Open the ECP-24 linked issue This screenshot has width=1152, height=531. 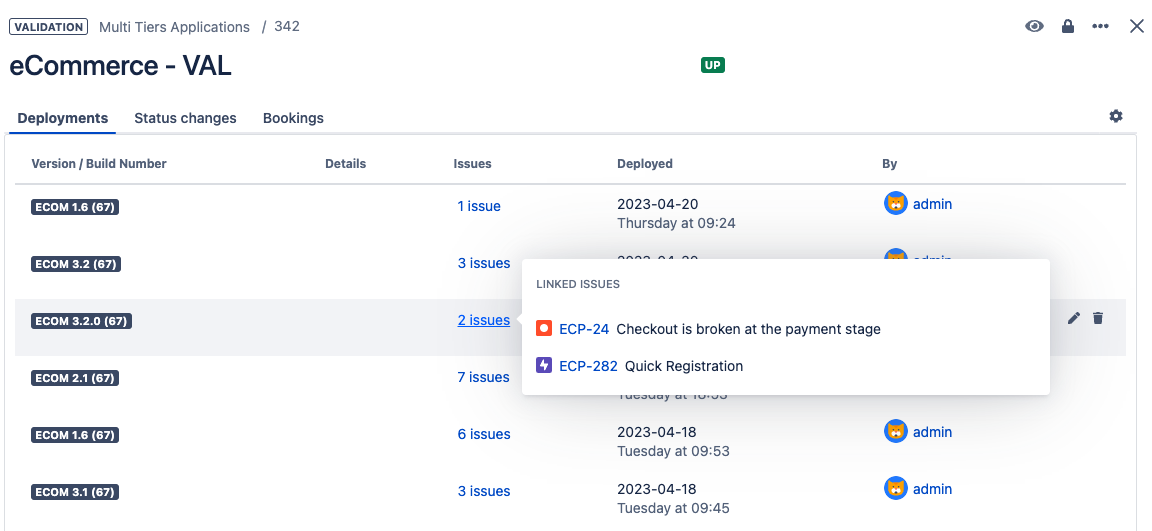pos(584,329)
